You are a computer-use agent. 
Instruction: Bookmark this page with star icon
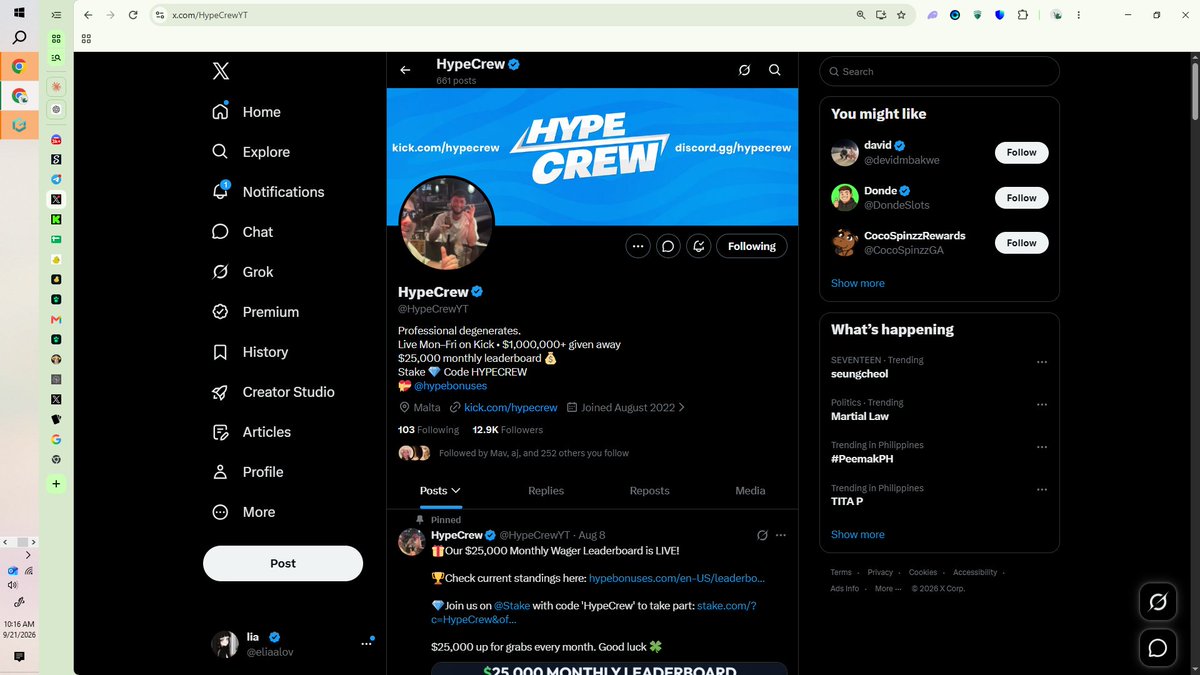click(901, 15)
